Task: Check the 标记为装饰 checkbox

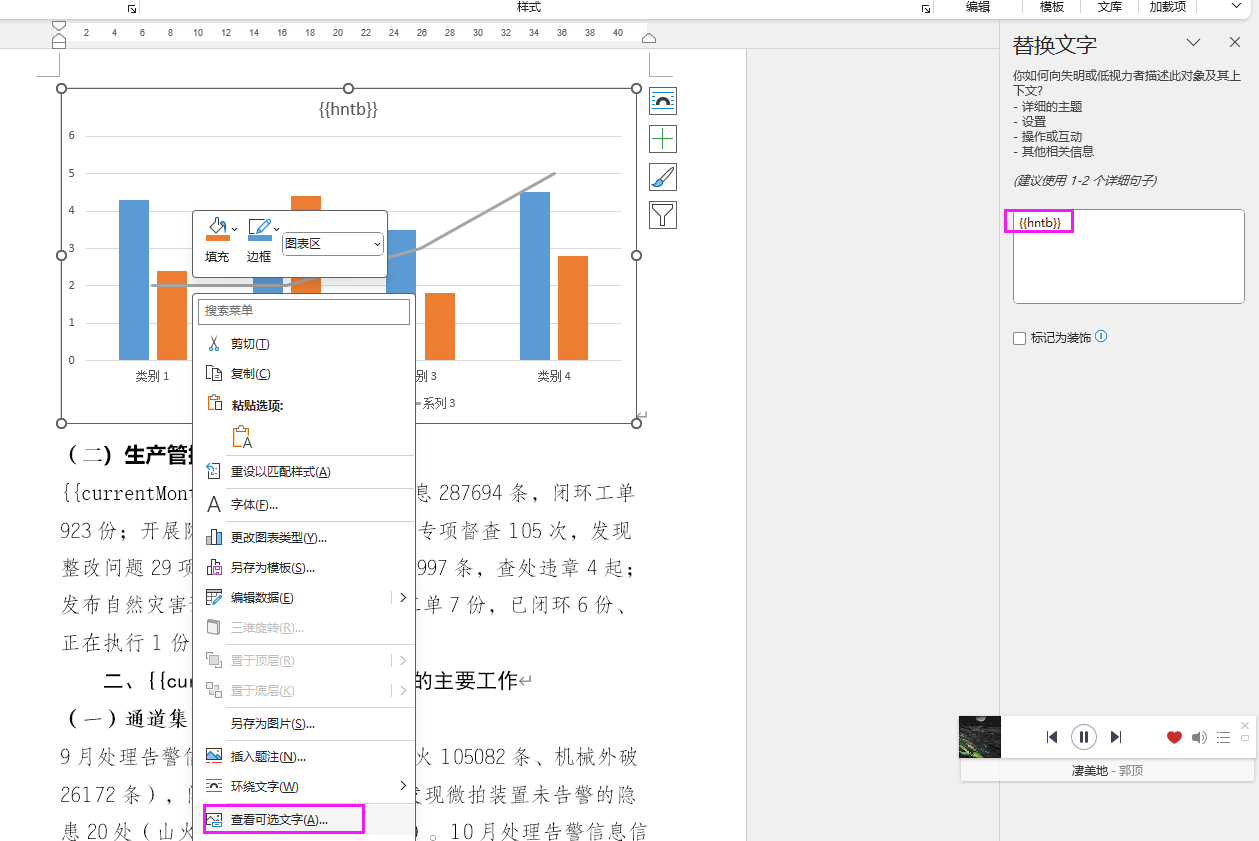Action: tap(1020, 339)
